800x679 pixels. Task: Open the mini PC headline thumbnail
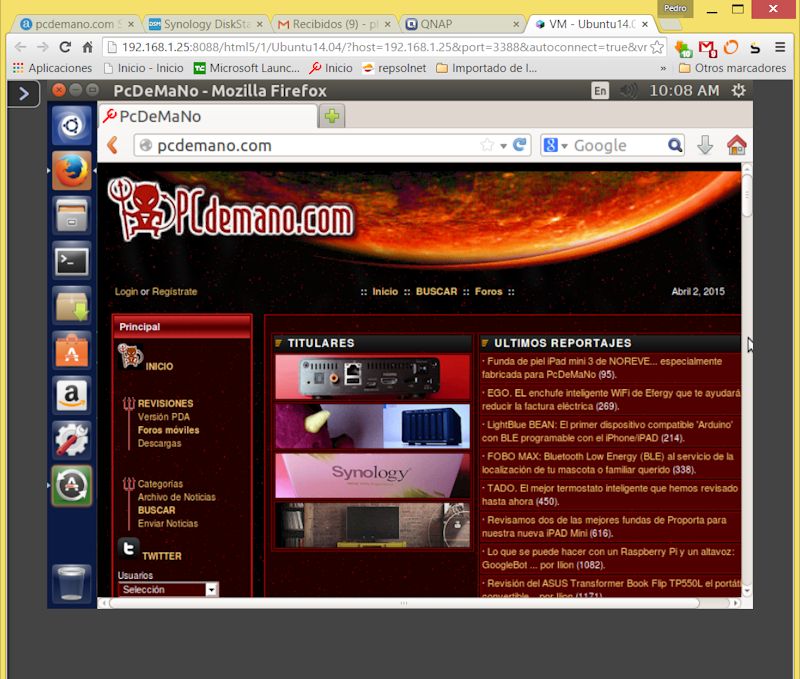[x=372, y=377]
